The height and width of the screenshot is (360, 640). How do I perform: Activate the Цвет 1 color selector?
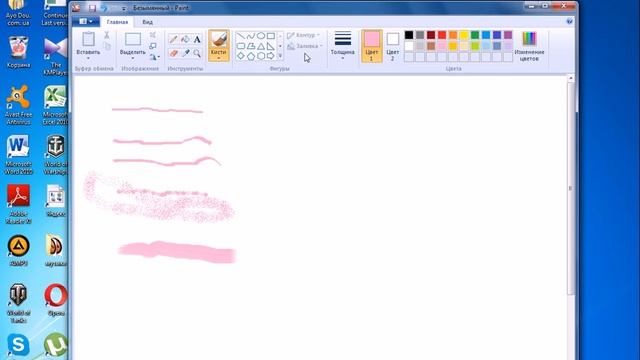click(x=371, y=46)
